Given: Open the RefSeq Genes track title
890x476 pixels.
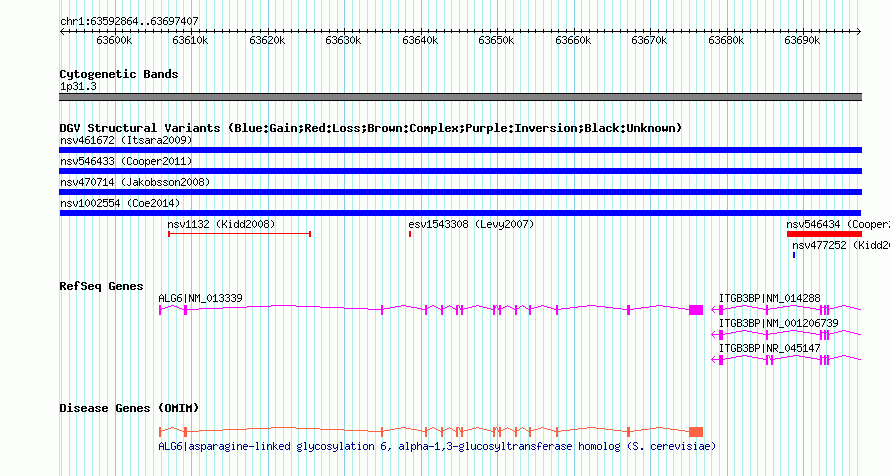Looking at the screenshot, I should click(x=101, y=286).
